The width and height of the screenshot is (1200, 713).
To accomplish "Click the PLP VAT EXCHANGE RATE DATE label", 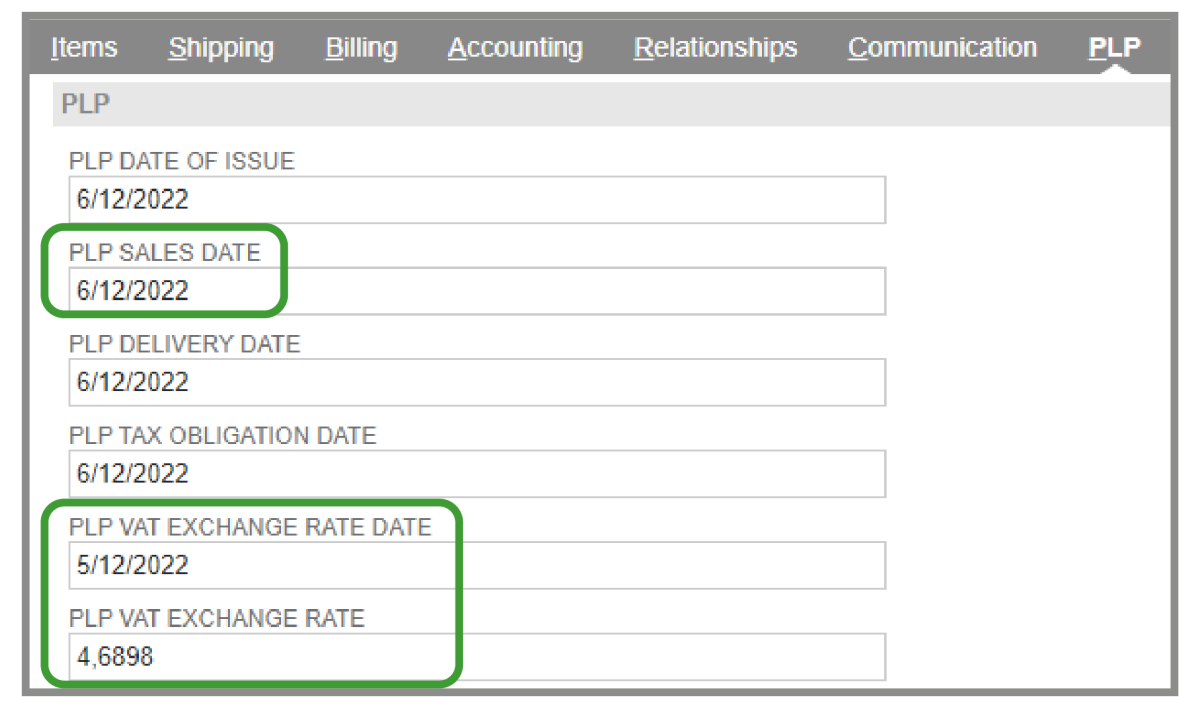I will [250, 527].
